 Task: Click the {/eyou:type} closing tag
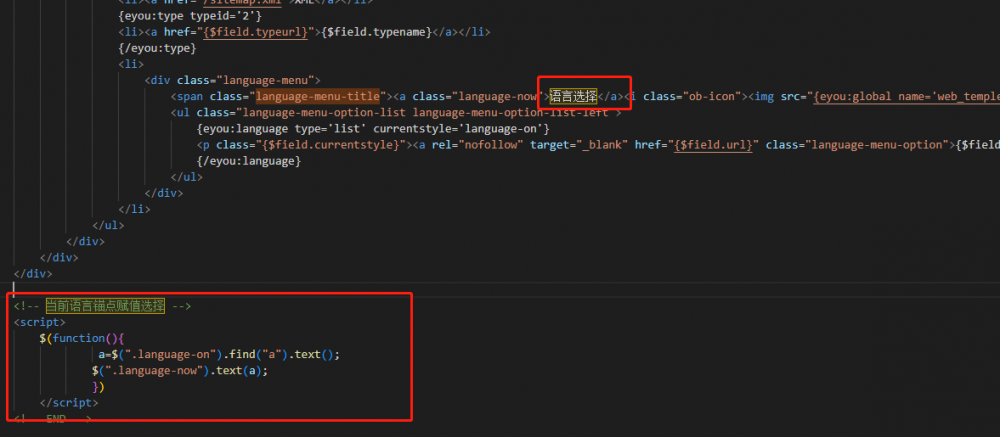click(157, 48)
